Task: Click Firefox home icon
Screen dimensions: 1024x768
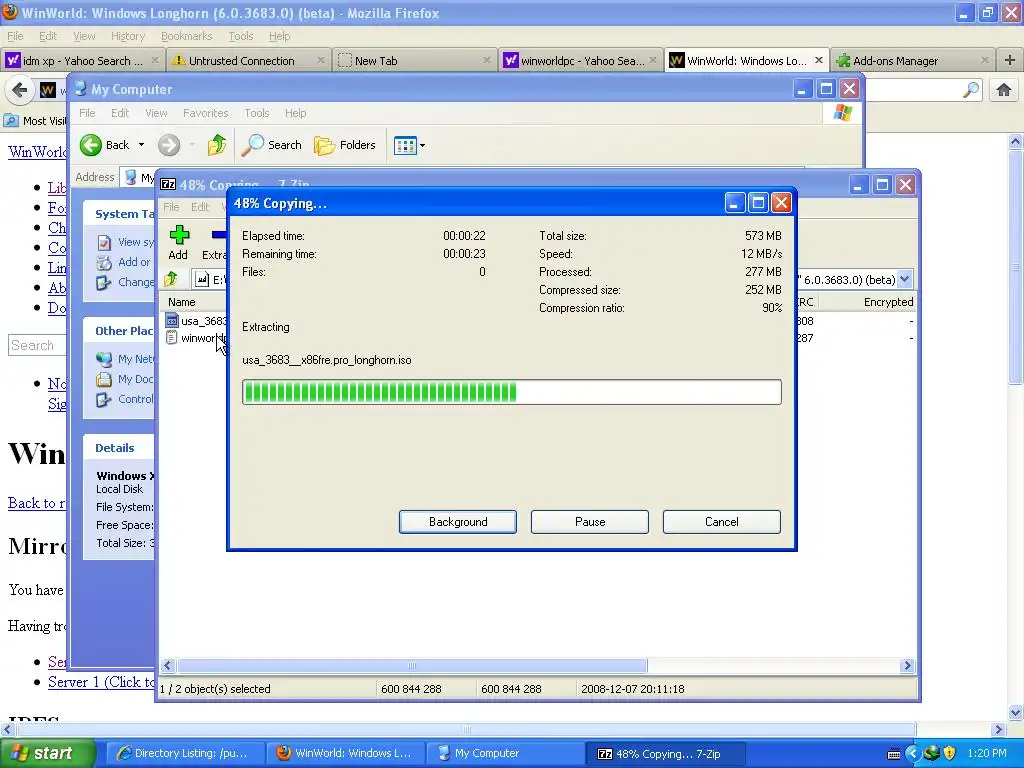Action: (x=1004, y=89)
